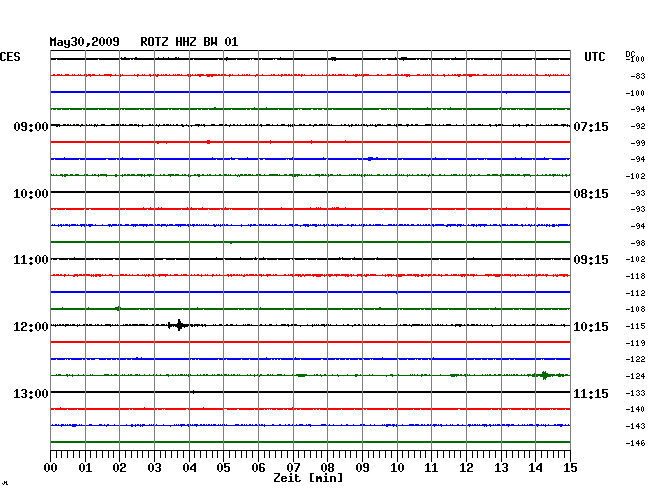This screenshot has height=494, width=650.
Task: Click the 12:00 local time label
Action: pos(31,327)
